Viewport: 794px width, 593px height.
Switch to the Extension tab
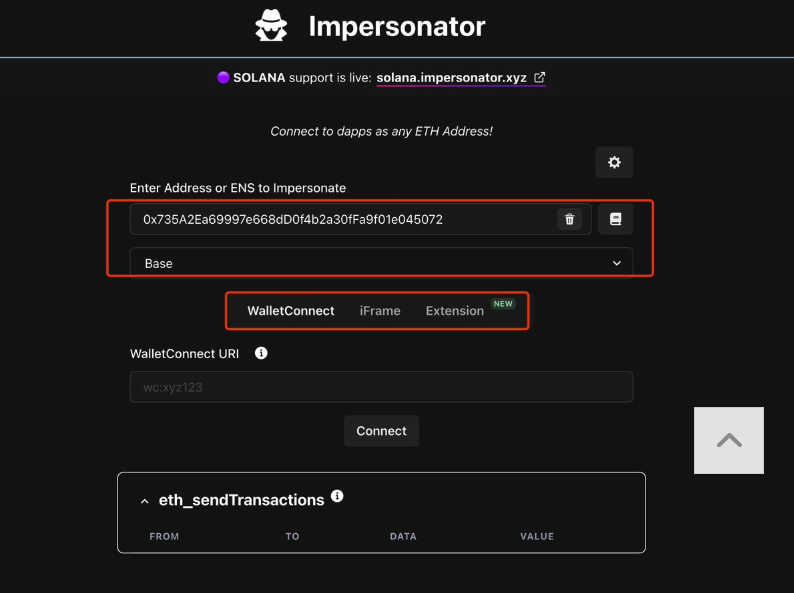455,311
